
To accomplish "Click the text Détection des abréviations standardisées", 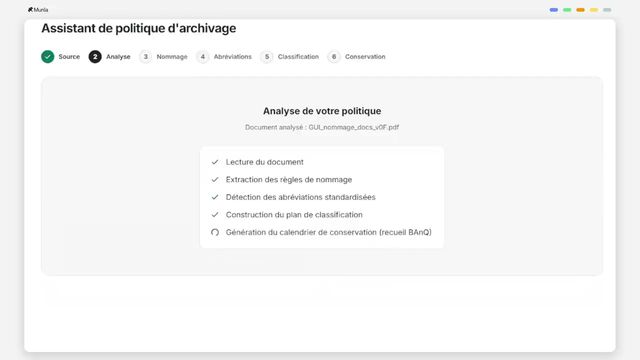I will 301,197.
